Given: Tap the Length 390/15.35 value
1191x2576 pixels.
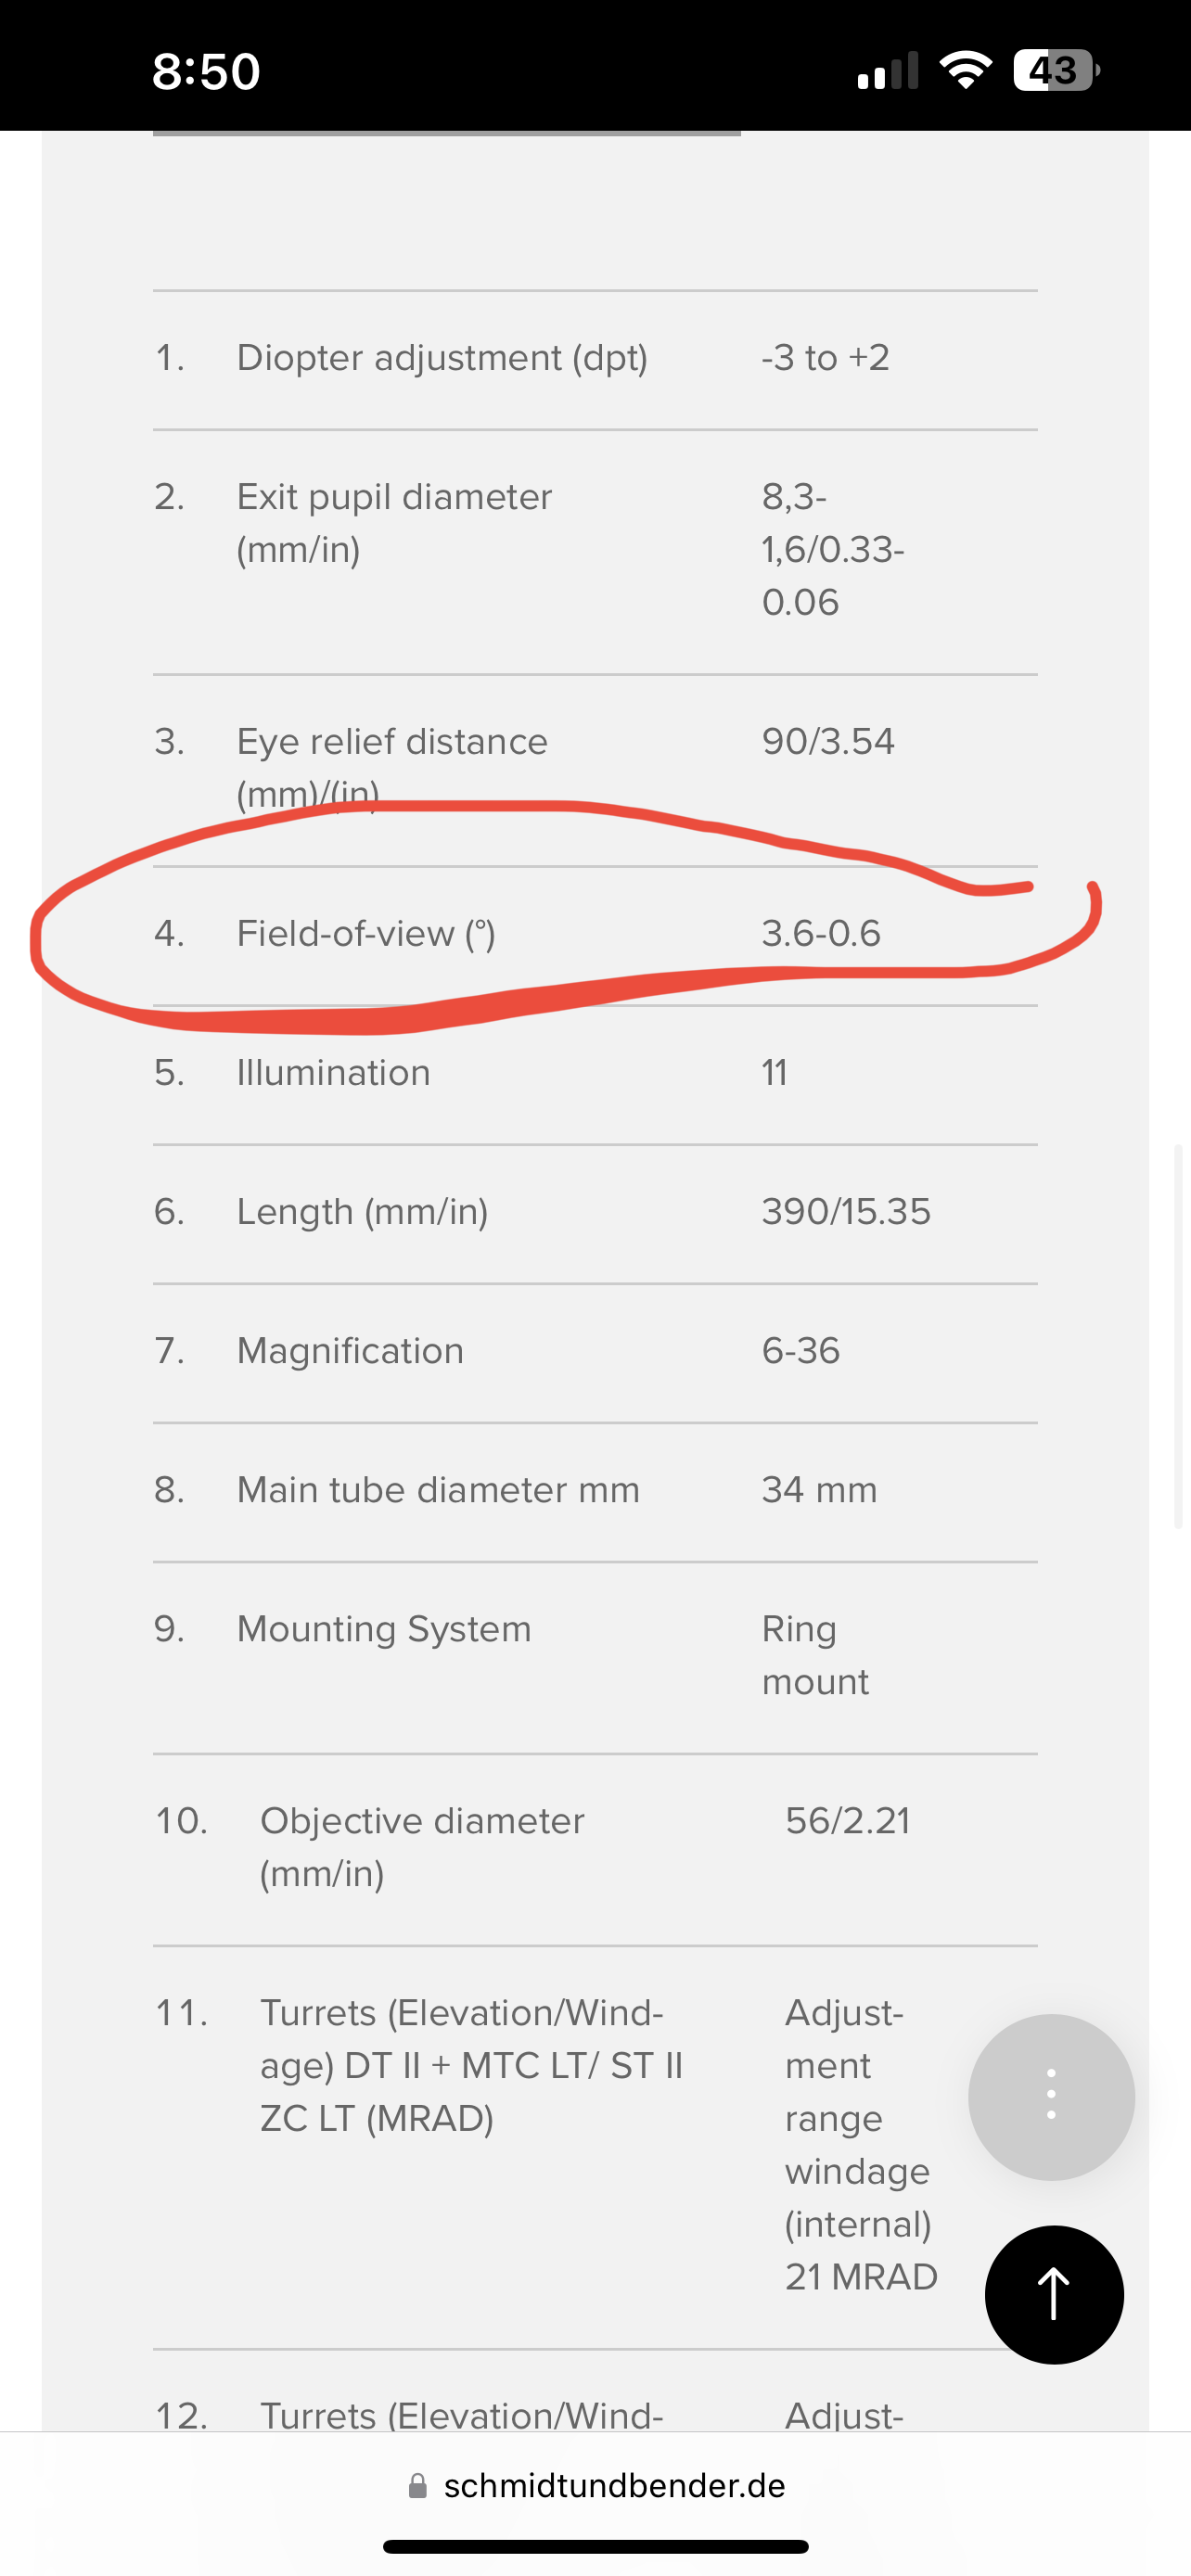Looking at the screenshot, I should (x=846, y=1212).
